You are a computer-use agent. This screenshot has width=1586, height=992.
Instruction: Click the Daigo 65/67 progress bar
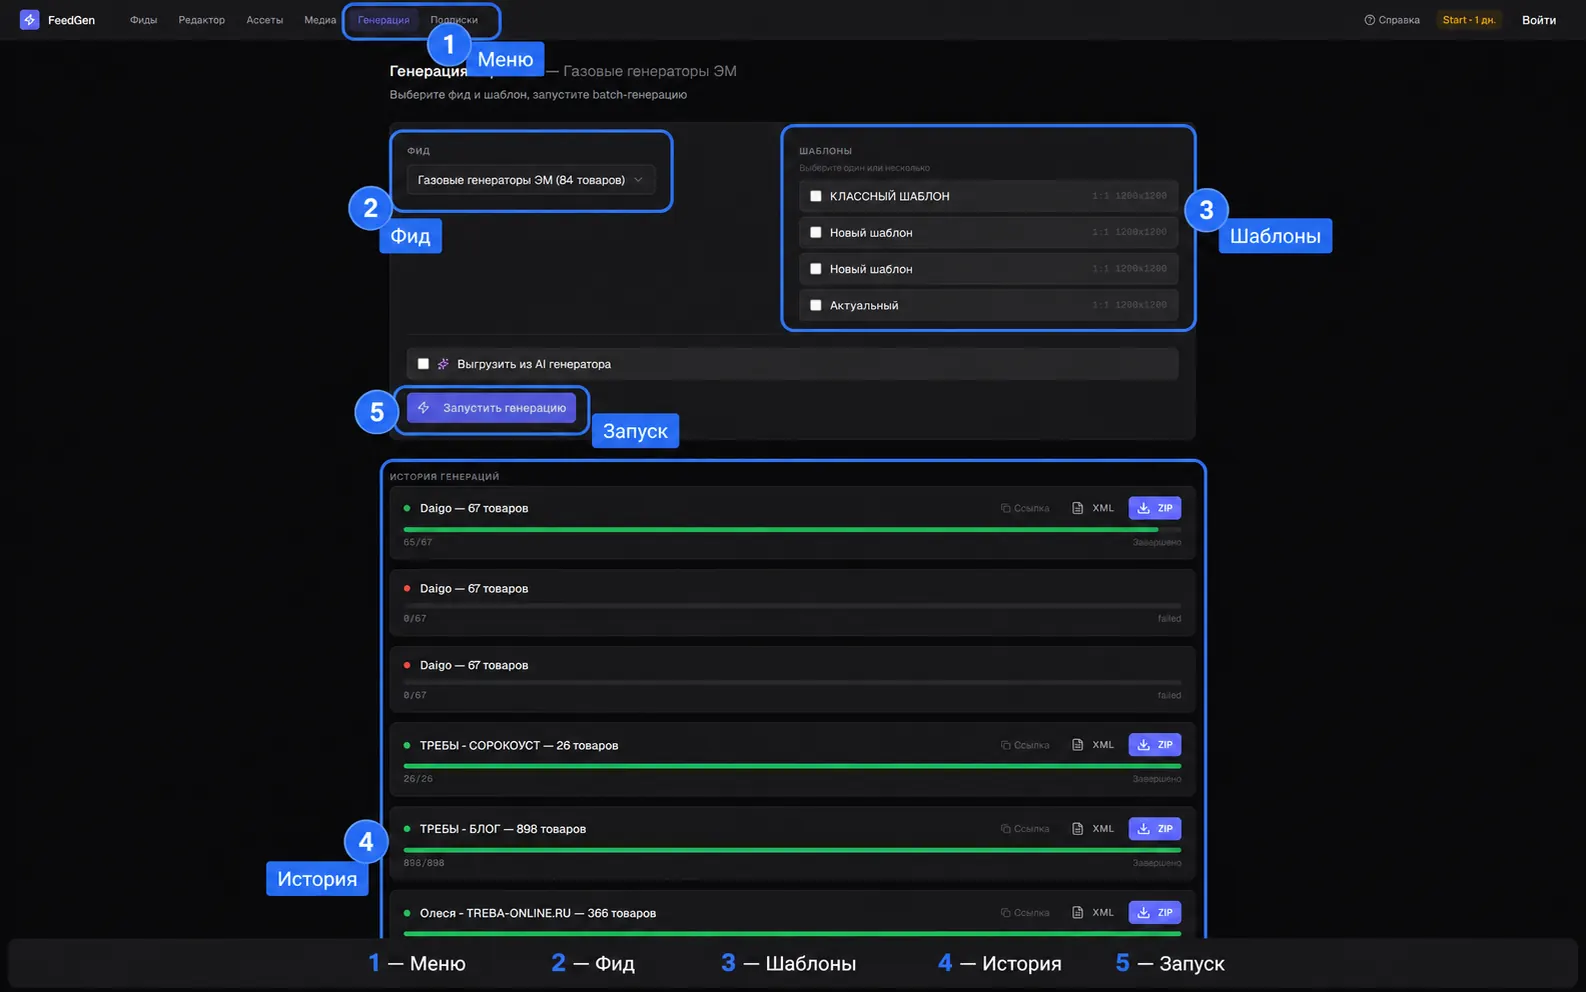pyautogui.click(x=792, y=529)
